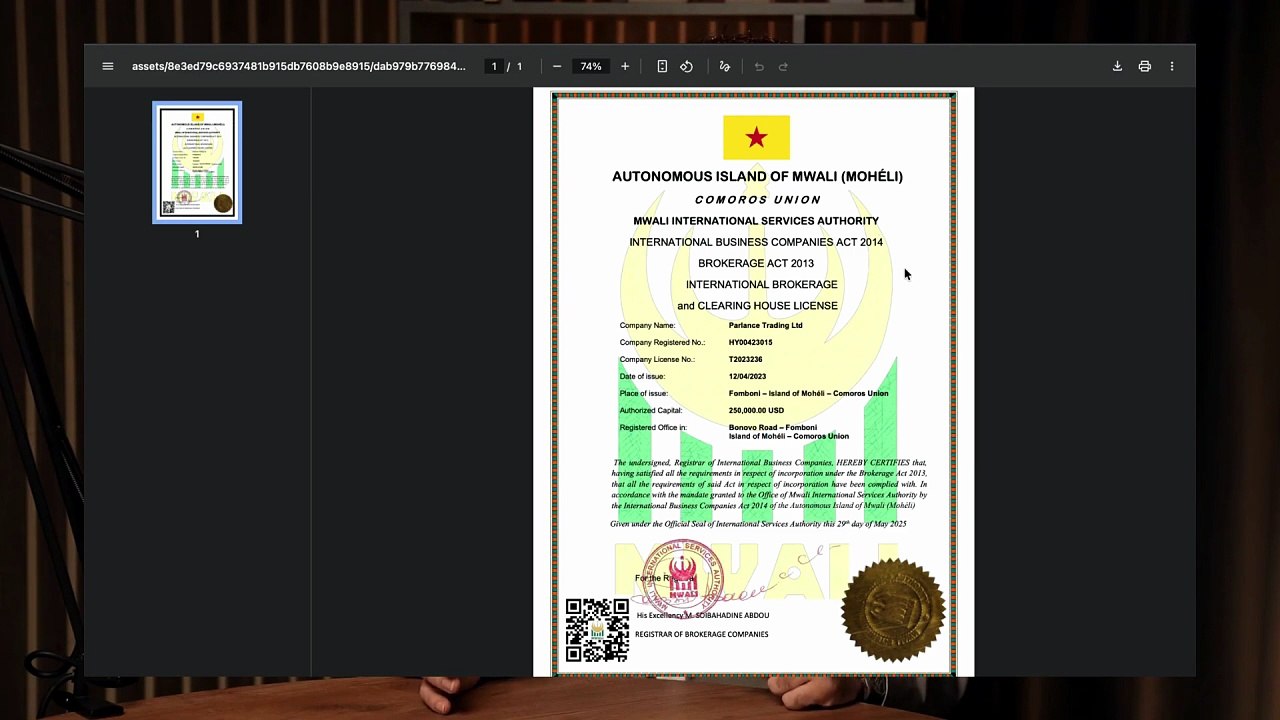Click "MWALI INTERNATIONAL SERVICES AUTHORITY" line
Screen dimensions: 1280x720
tap(756, 221)
